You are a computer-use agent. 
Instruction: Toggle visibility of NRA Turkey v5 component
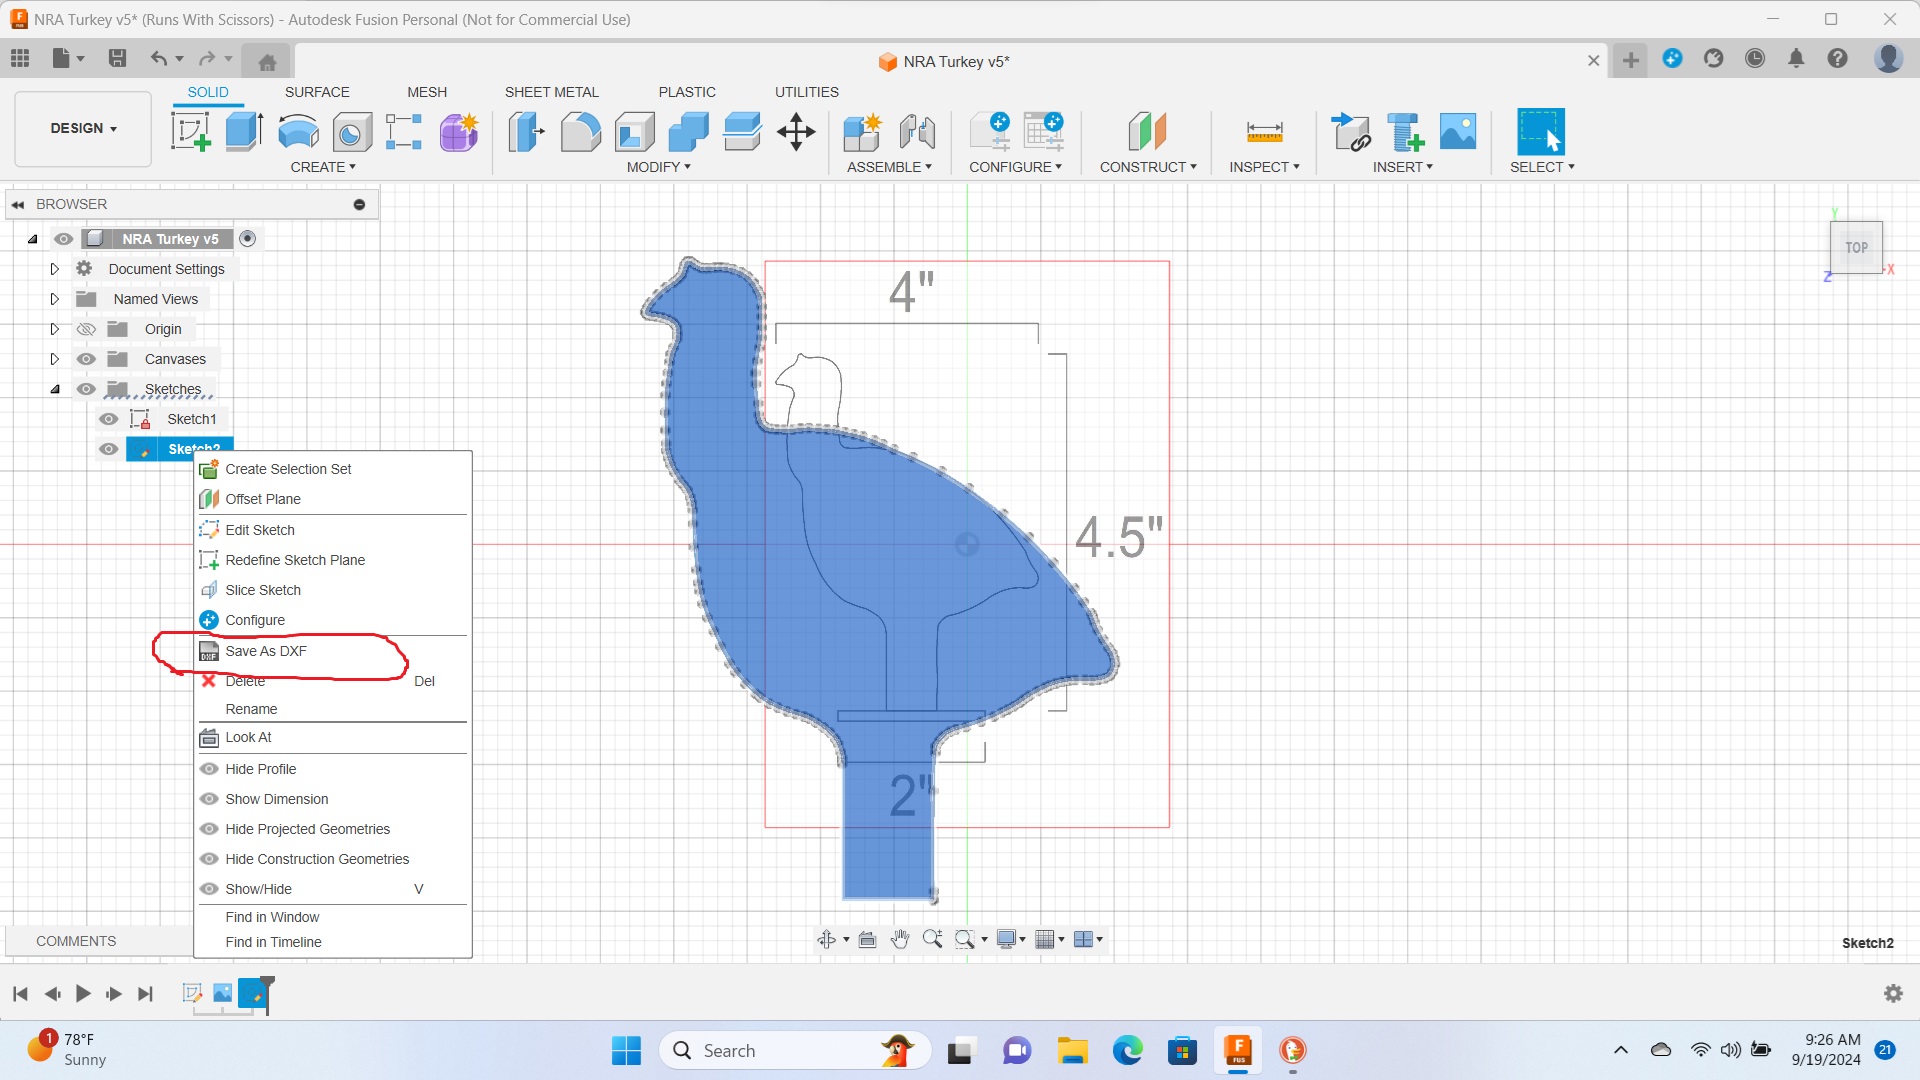(x=63, y=239)
